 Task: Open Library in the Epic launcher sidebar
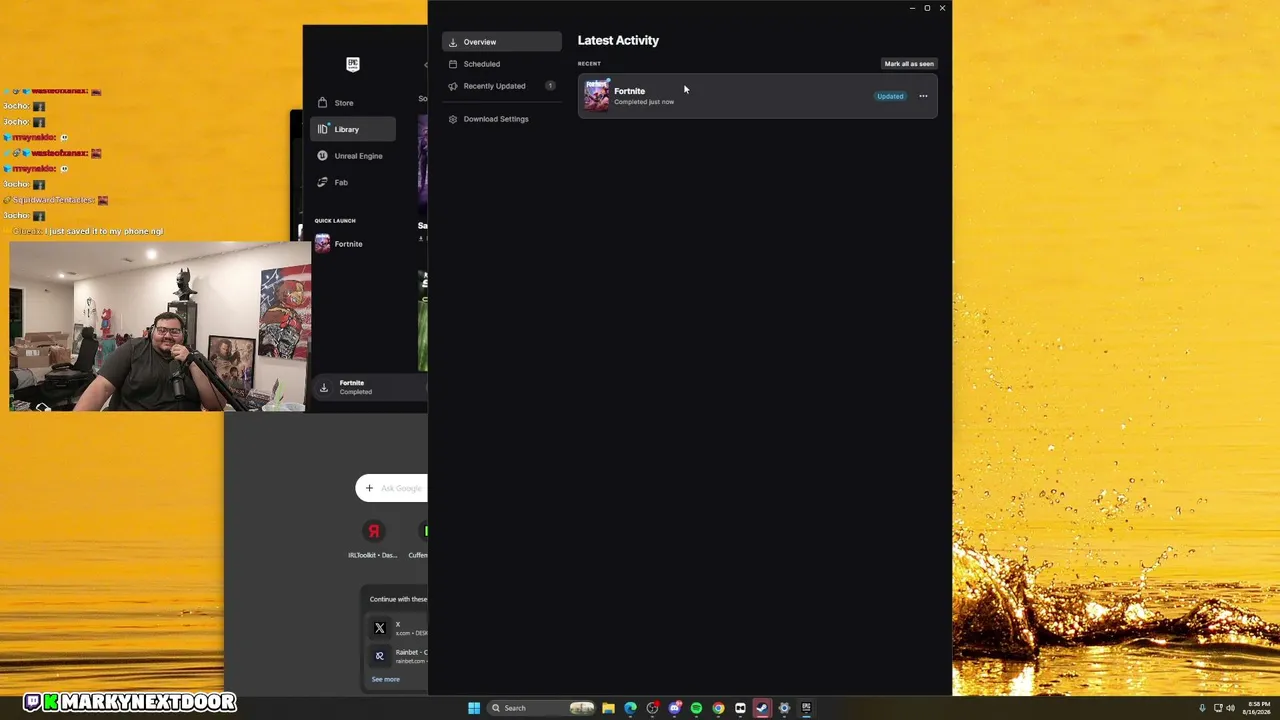pyautogui.click(x=353, y=129)
